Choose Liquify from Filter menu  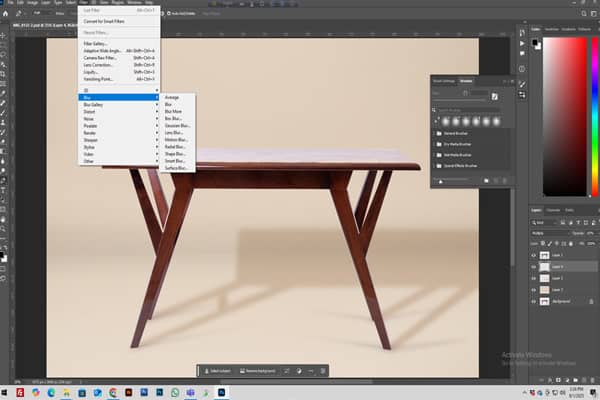[119, 72]
